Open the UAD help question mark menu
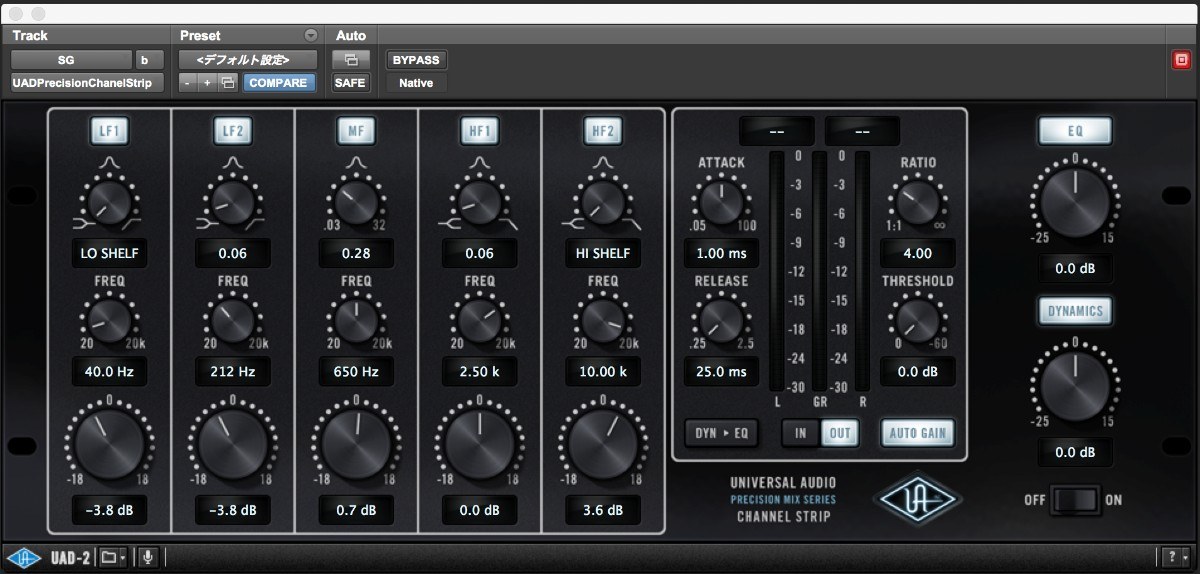This screenshot has height=574, width=1200. [x=1174, y=557]
